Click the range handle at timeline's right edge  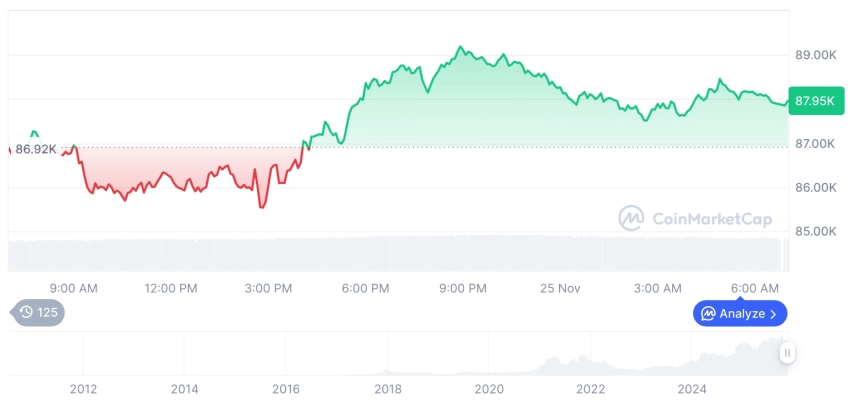pos(788,352)
